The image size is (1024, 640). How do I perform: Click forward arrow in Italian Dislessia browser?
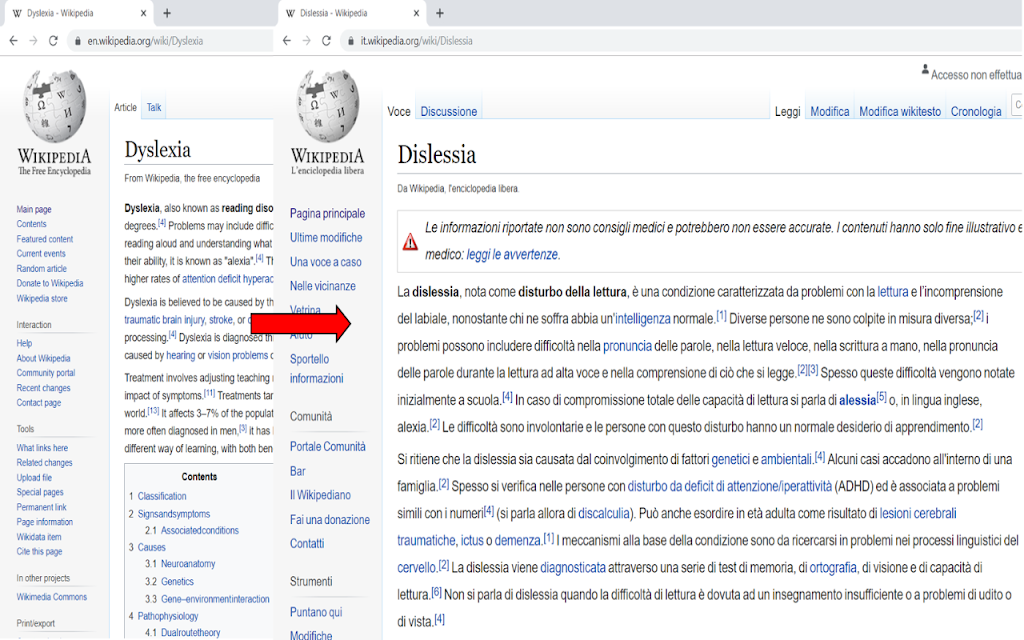pos(306,40)
